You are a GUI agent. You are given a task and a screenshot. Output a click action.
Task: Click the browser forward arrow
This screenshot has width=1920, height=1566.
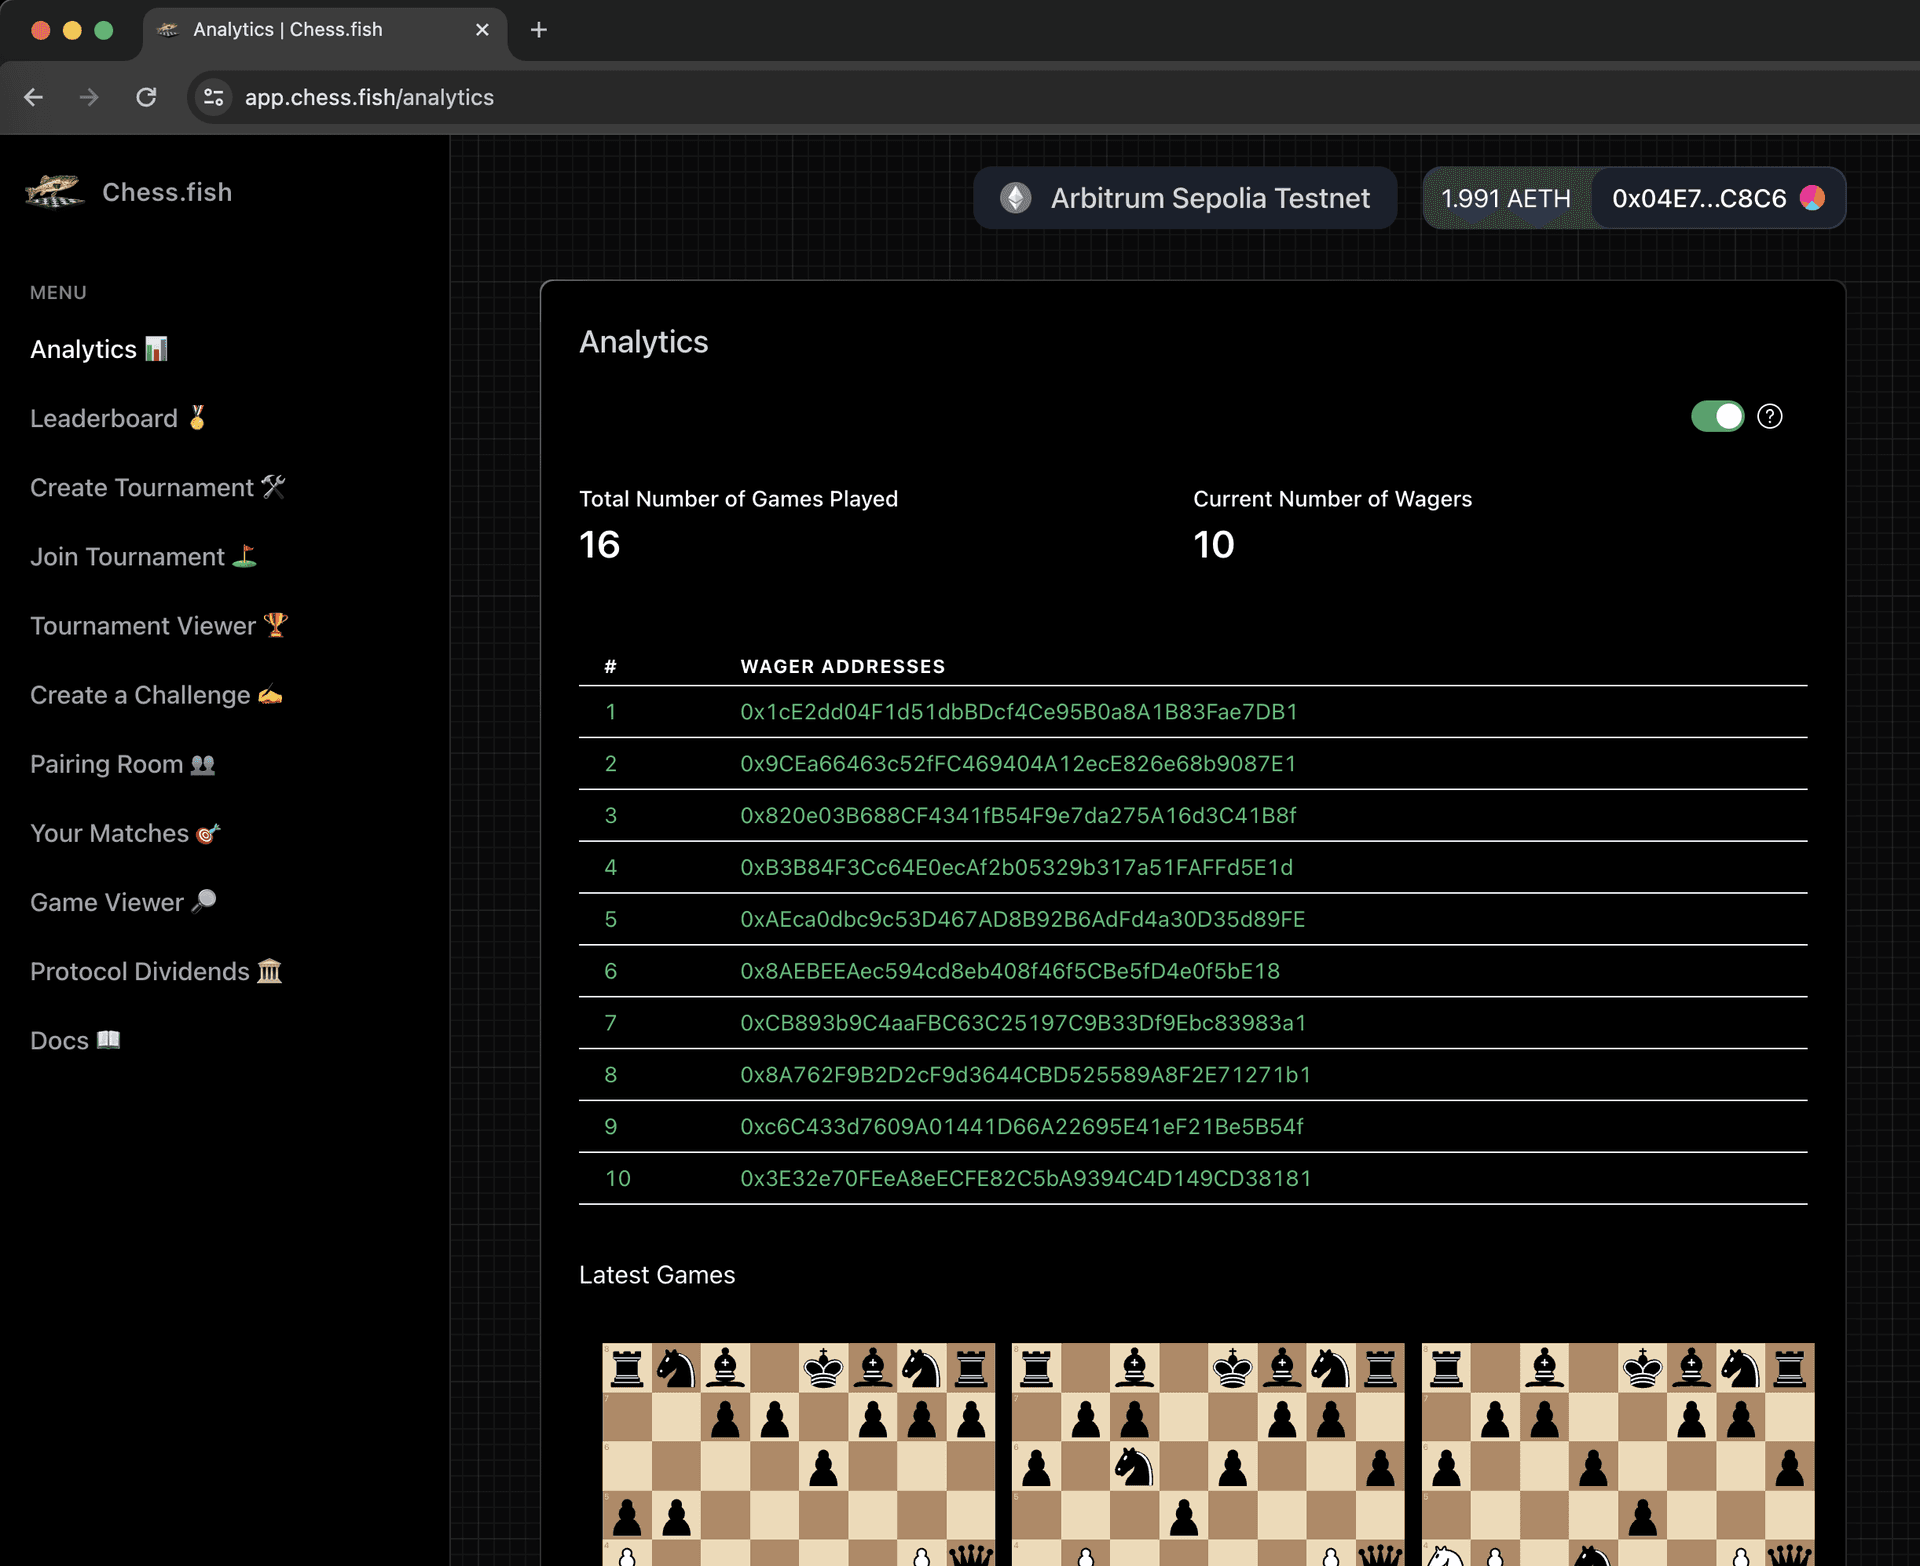pos(89,97)
